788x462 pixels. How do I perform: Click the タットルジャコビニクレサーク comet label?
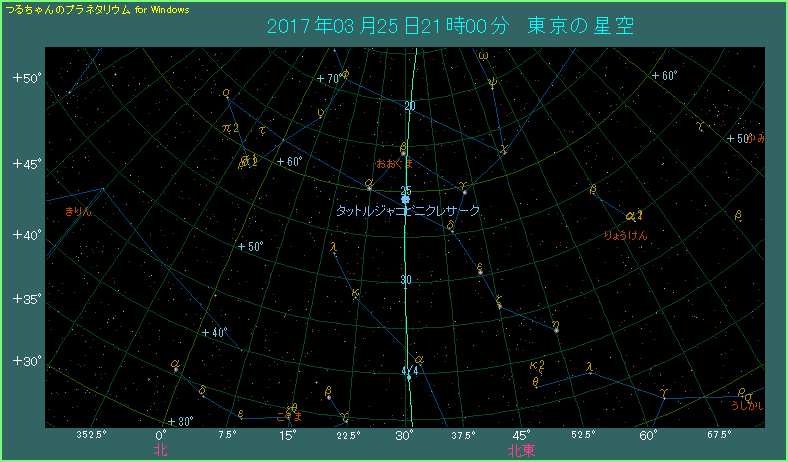point(407,211)
